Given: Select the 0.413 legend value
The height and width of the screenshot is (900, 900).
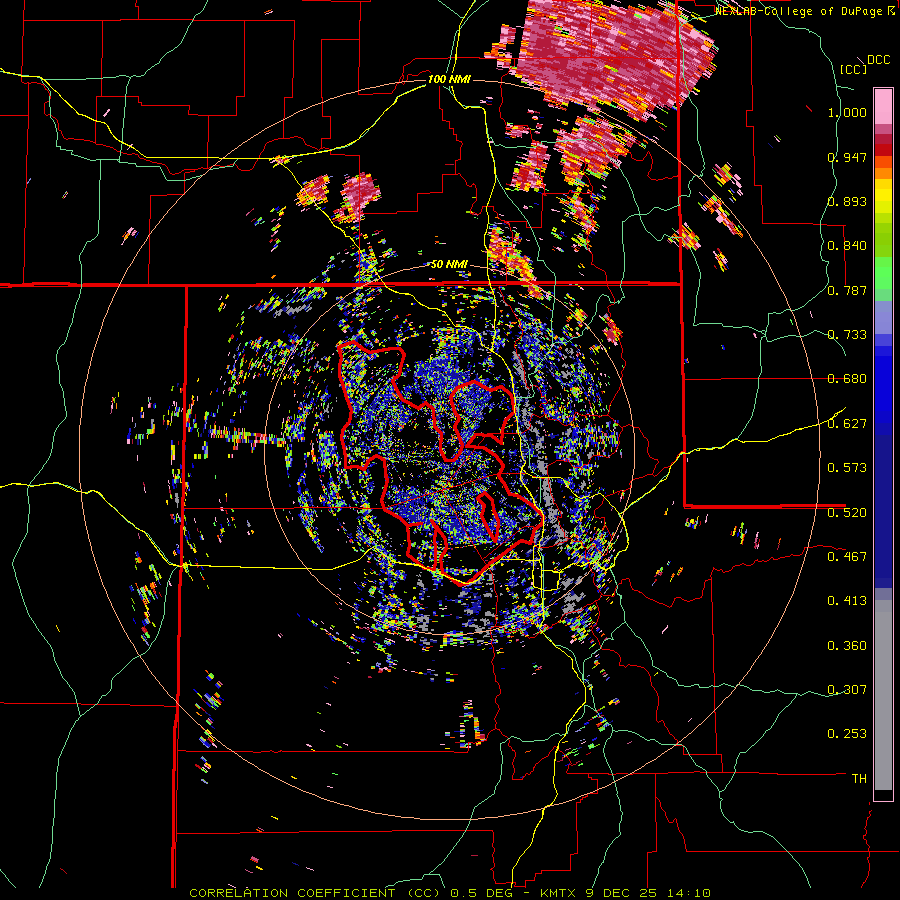Looking at the screenshot, I should (847, 601).
